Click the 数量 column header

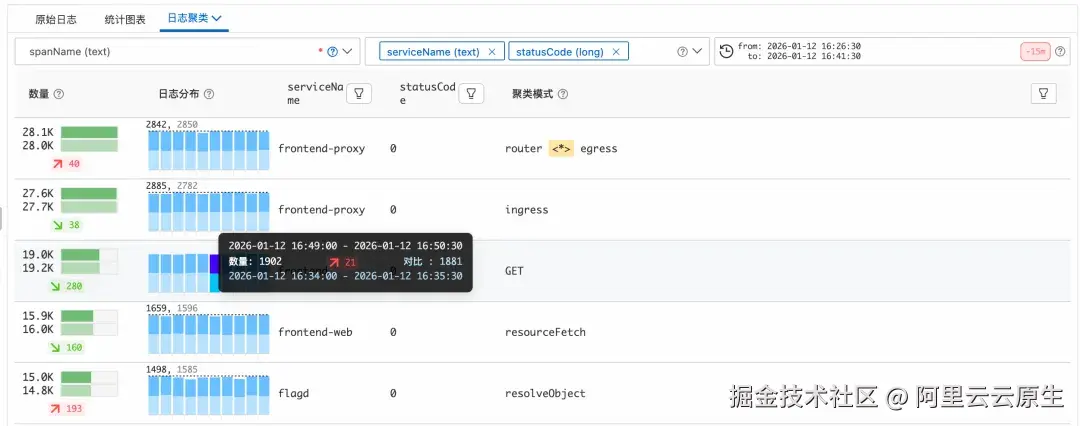click(x=39, y=94)
